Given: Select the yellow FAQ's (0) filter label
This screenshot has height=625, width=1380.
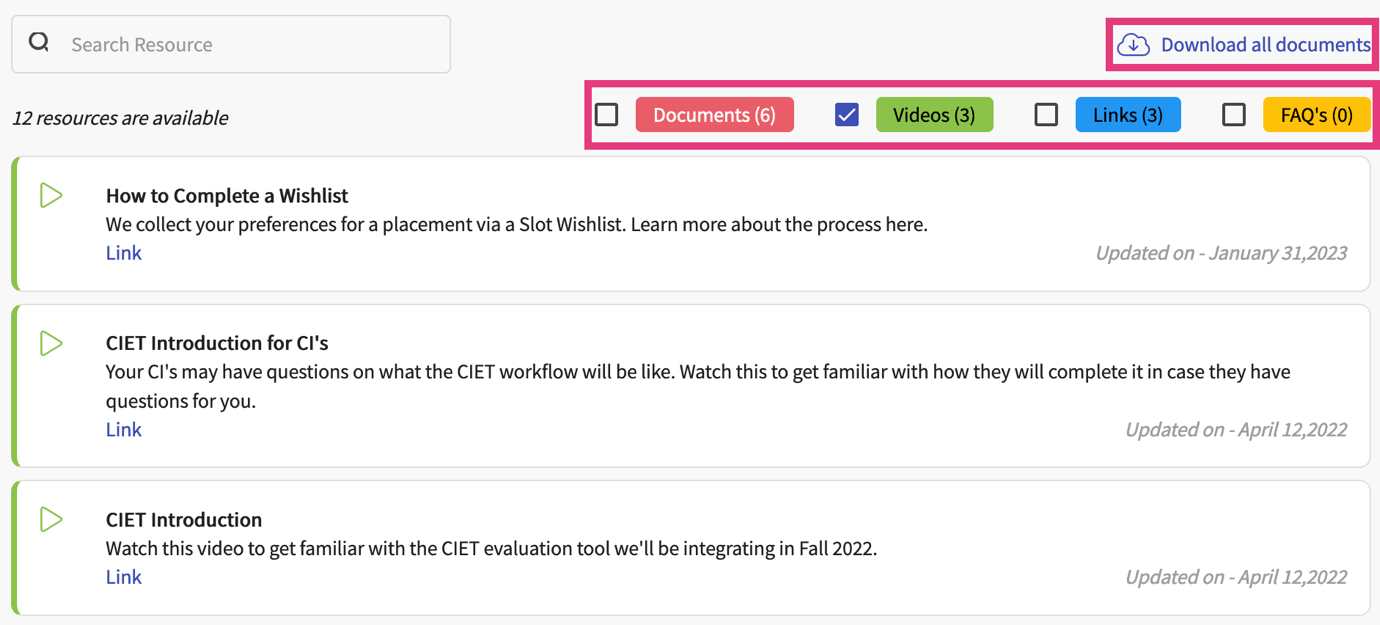Looking at the screenshot, I should (1317, 114).
